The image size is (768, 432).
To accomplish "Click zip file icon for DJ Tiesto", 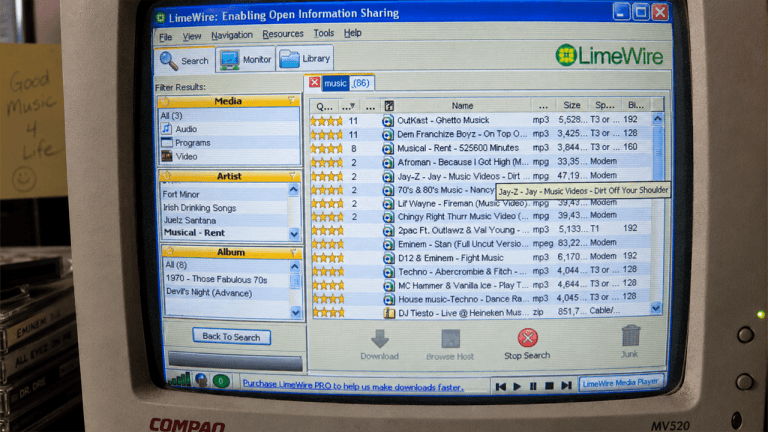I will [389, 312].
